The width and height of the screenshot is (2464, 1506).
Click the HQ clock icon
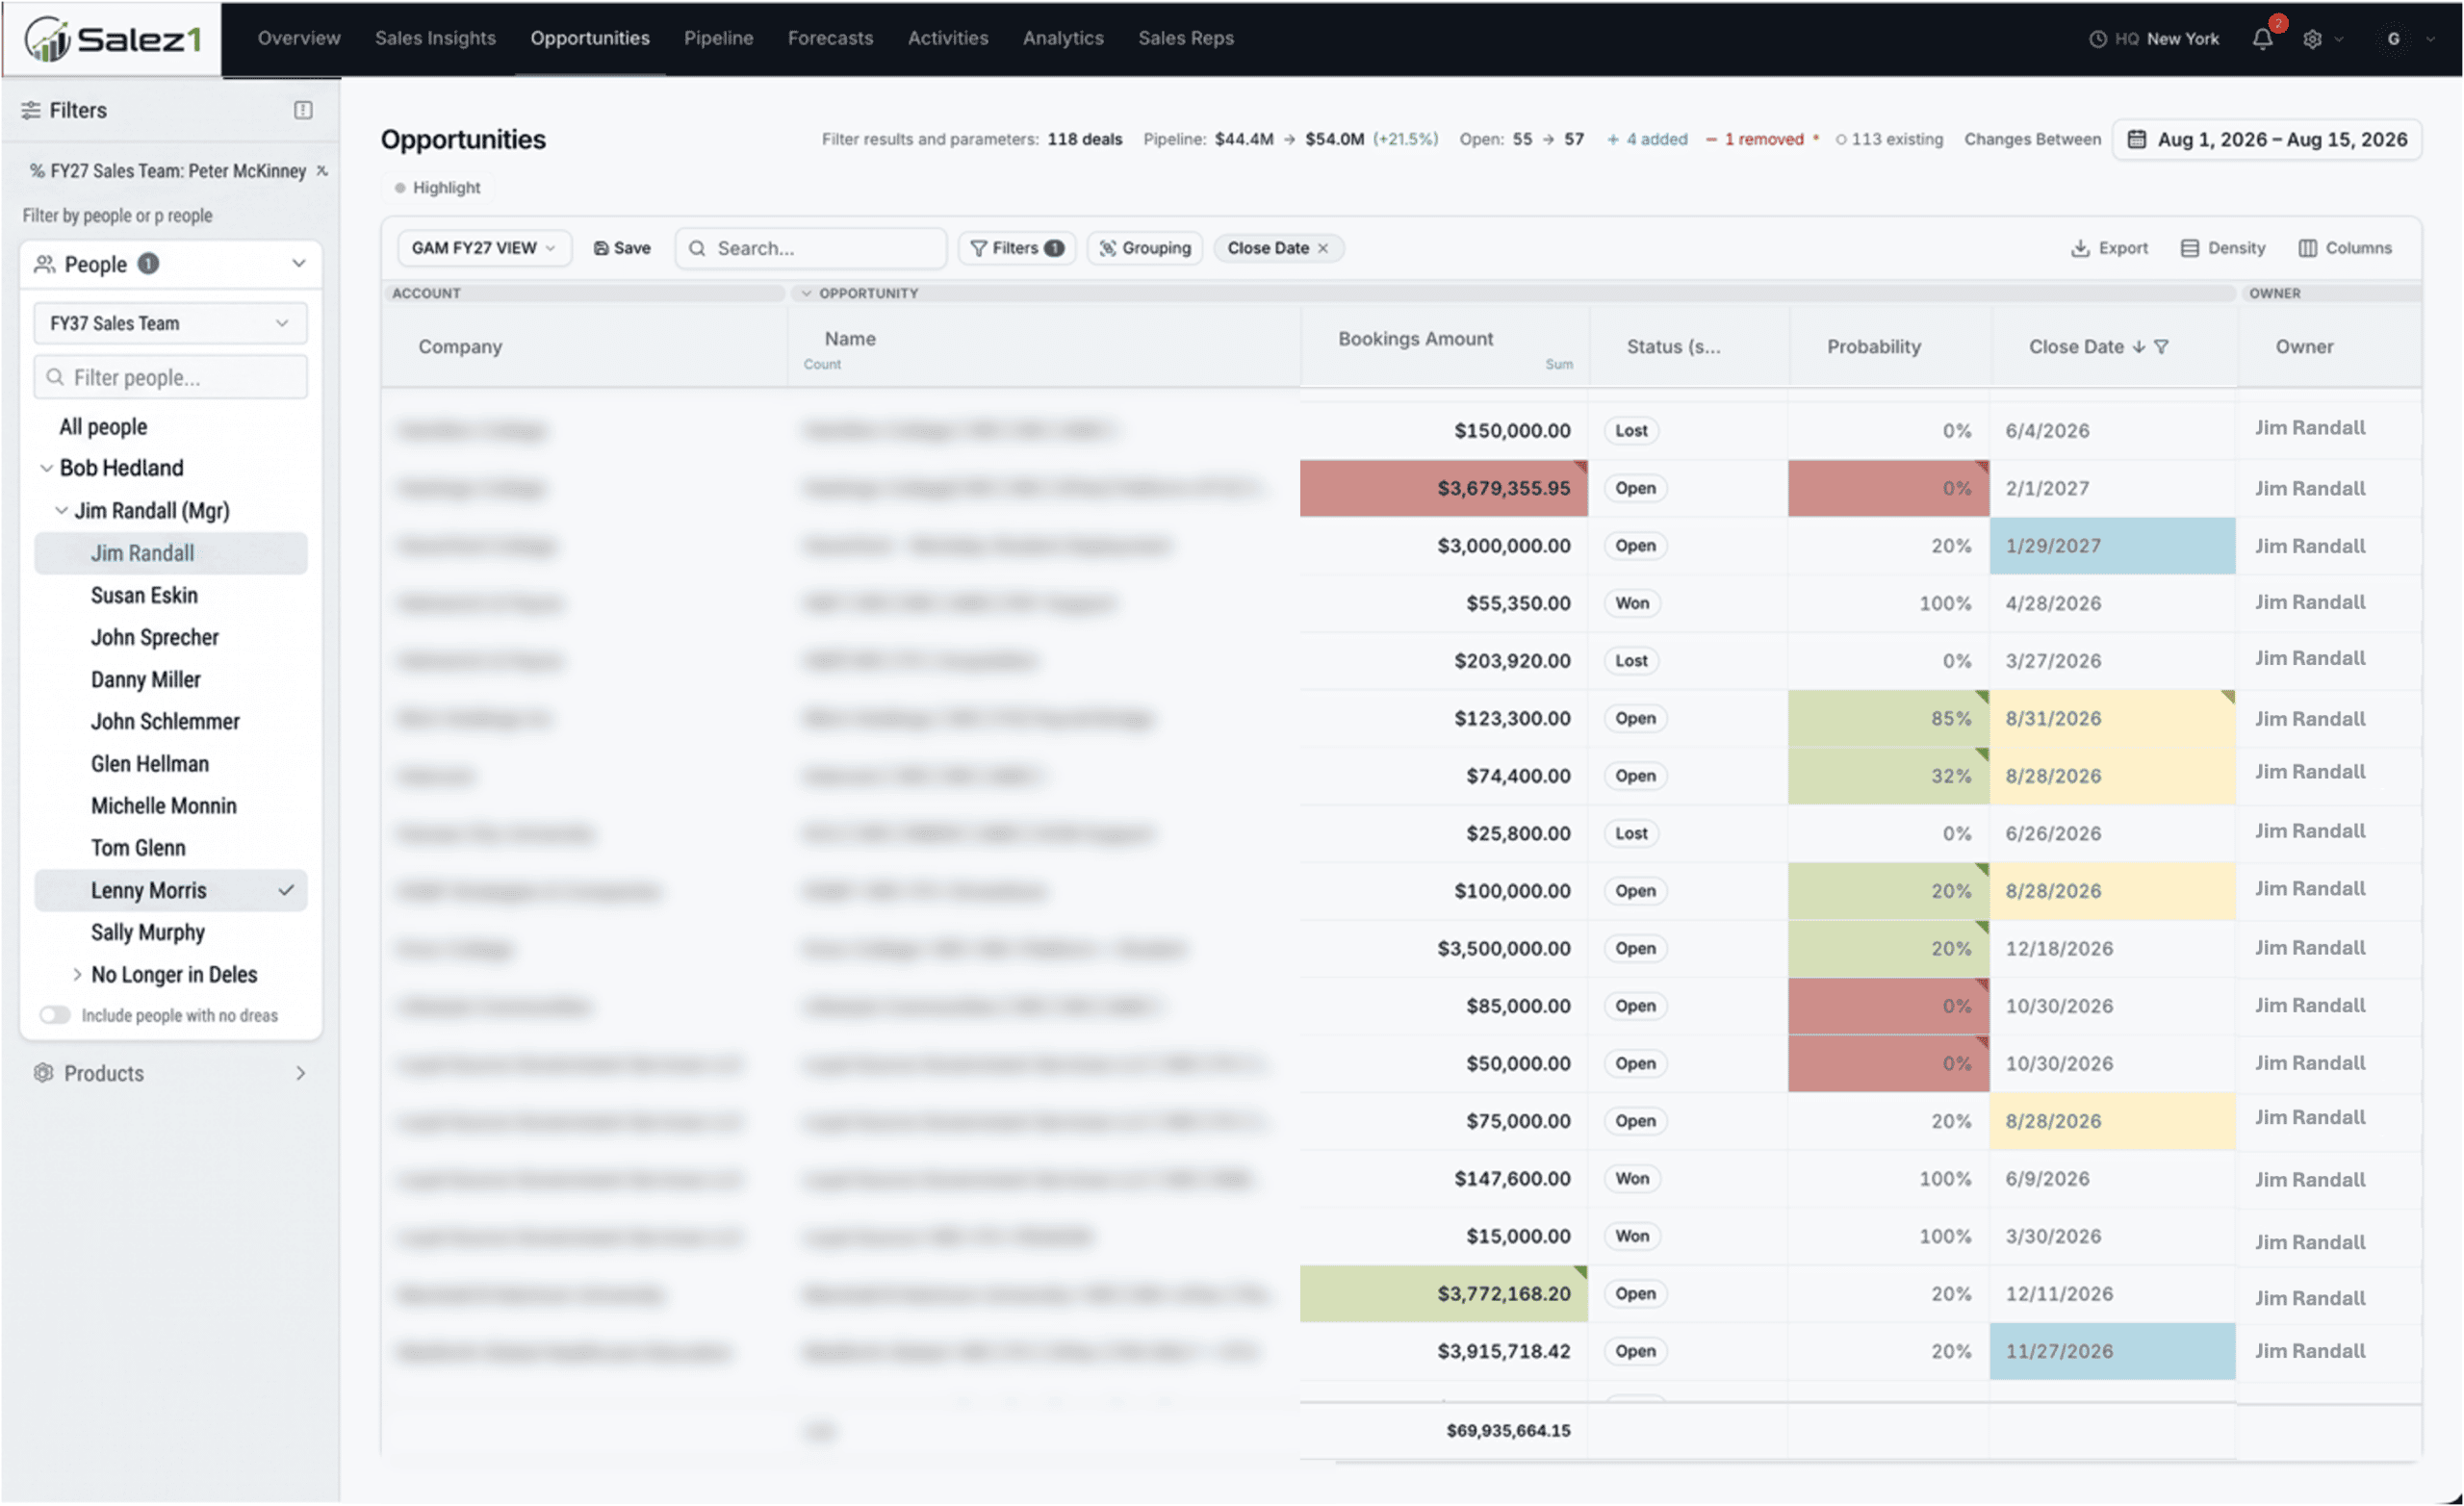2097,39
